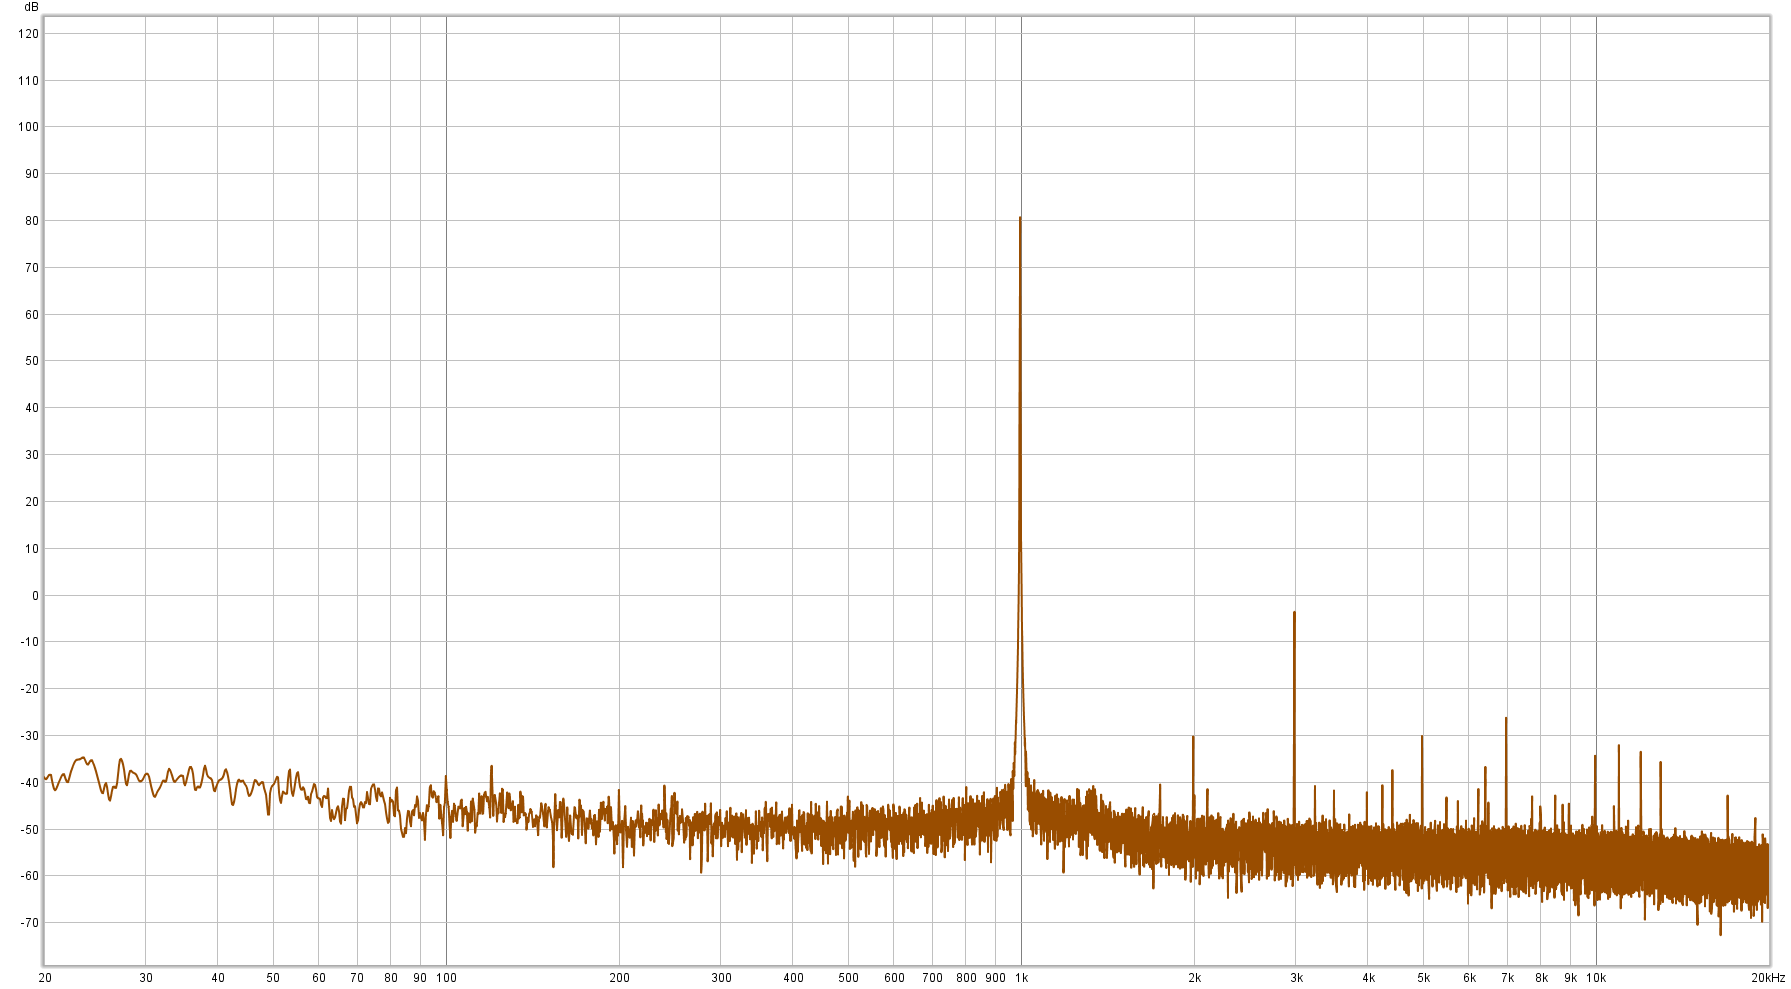Select the 50 value on the dB axis
The height and width of the screenshot is (989, 1791).
[32, 361]
